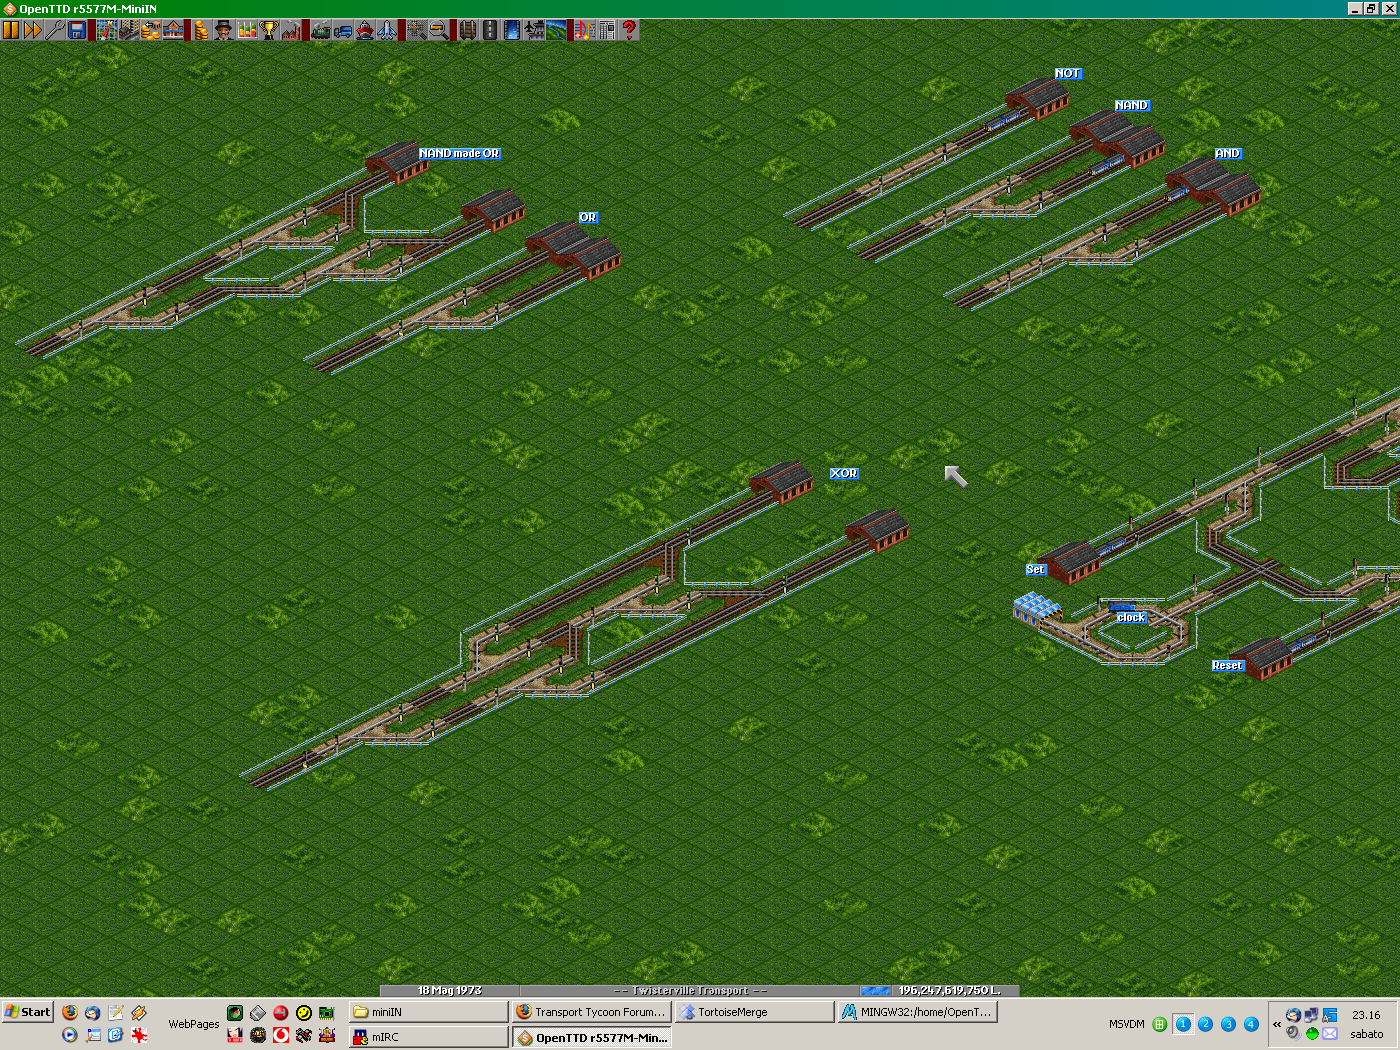
Task: Open the graphs menu
Action: click(246, 30)
